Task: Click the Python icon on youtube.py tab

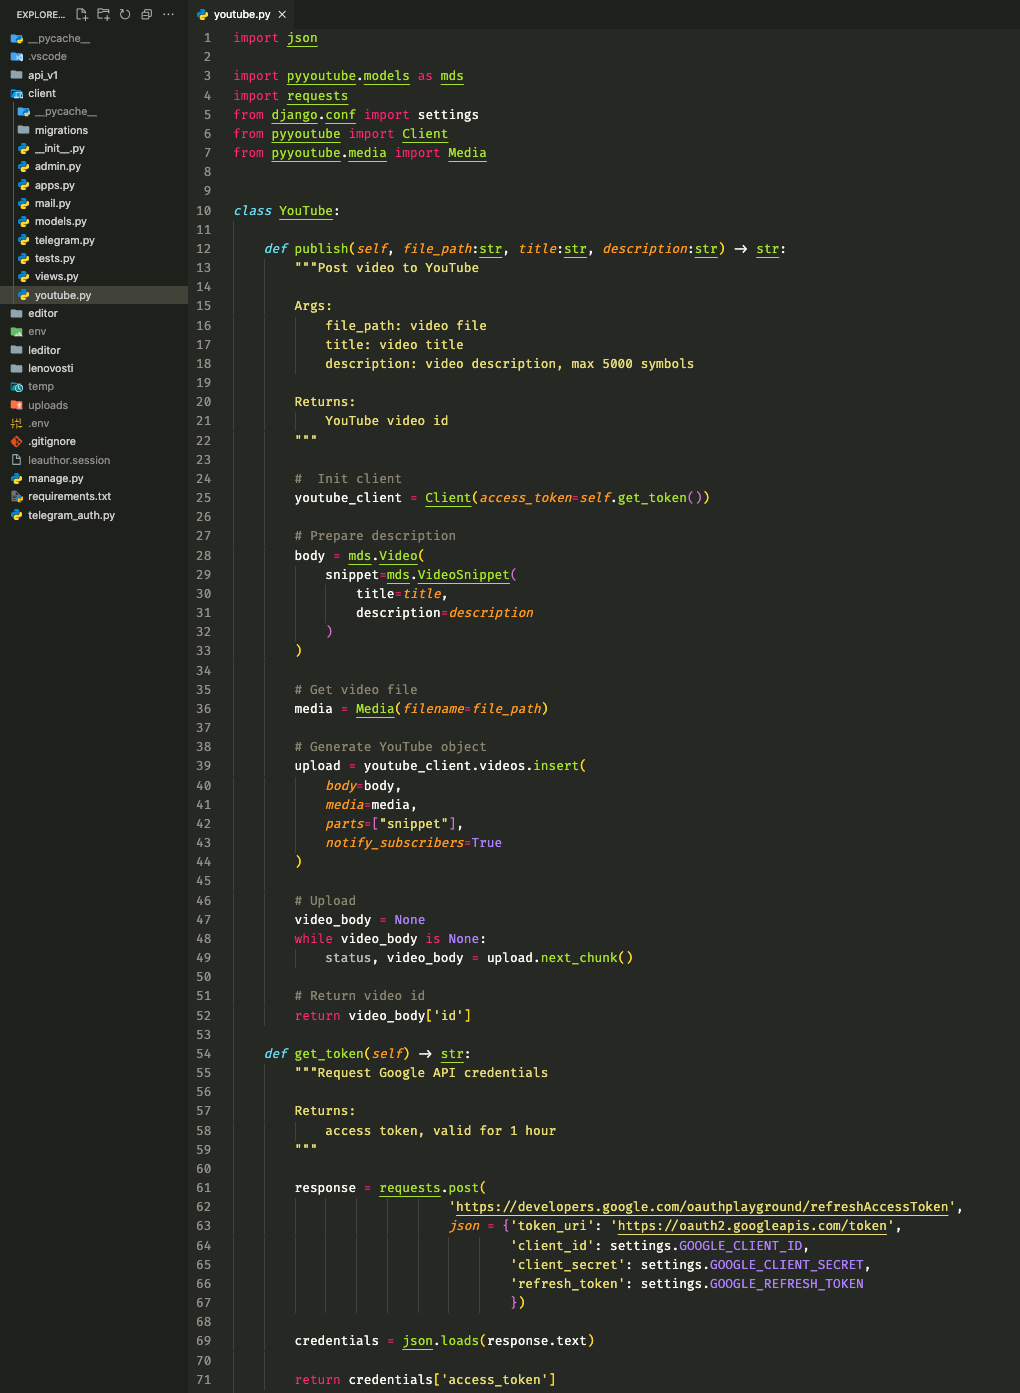Action: point(203,14)
